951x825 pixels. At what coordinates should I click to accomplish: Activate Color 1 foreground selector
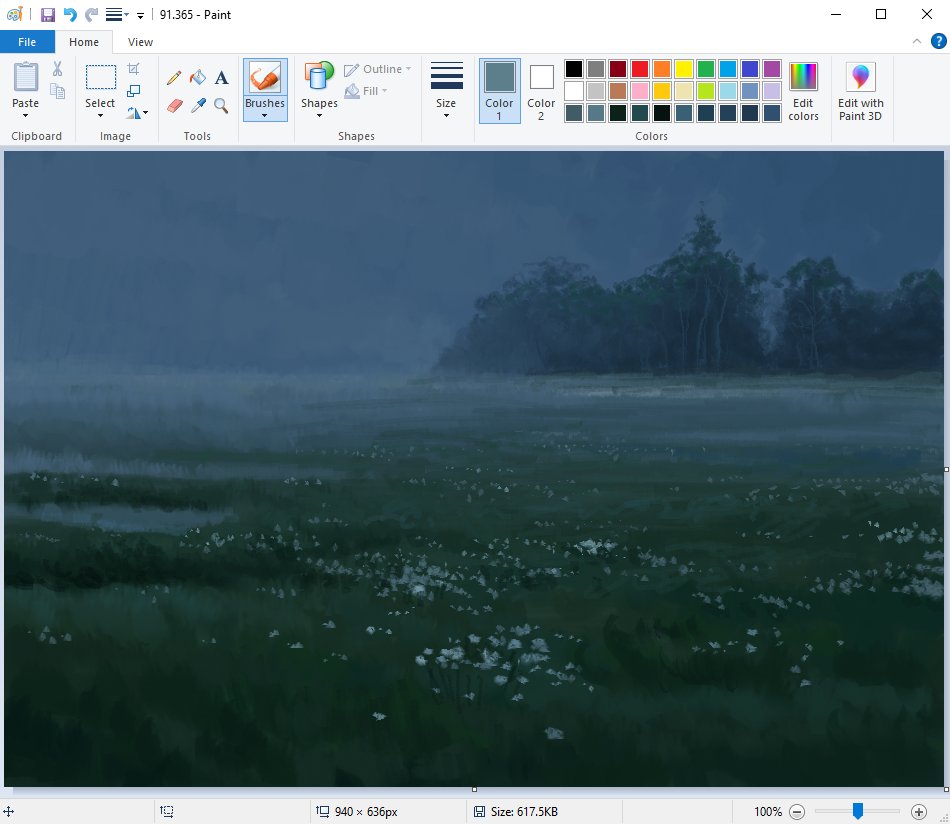(x=499, y=91)
